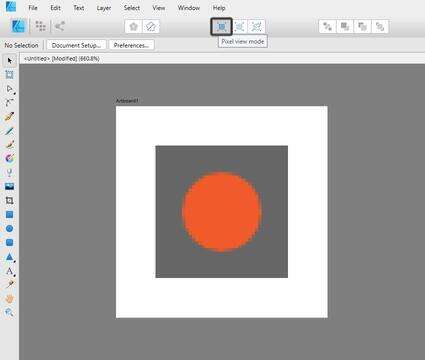Screen dimensions: 425x360
Task: Click the Revert defaults toolbar icon
Action: (151, 26)
